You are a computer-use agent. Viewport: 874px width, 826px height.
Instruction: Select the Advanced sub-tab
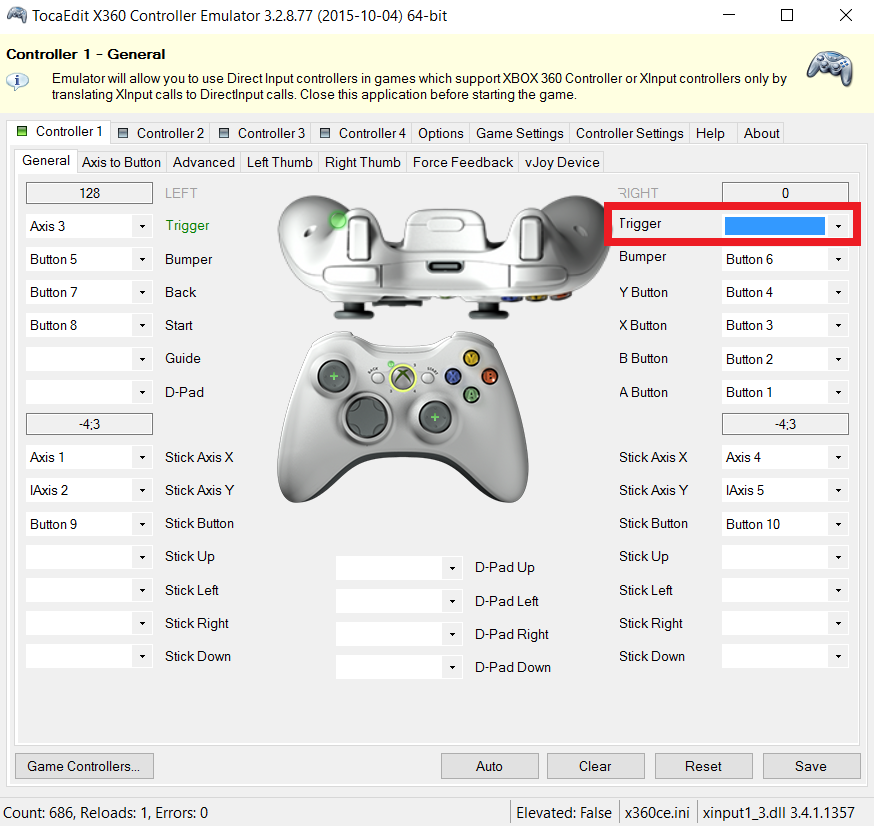pyautogui.click(x=203, y=162)
